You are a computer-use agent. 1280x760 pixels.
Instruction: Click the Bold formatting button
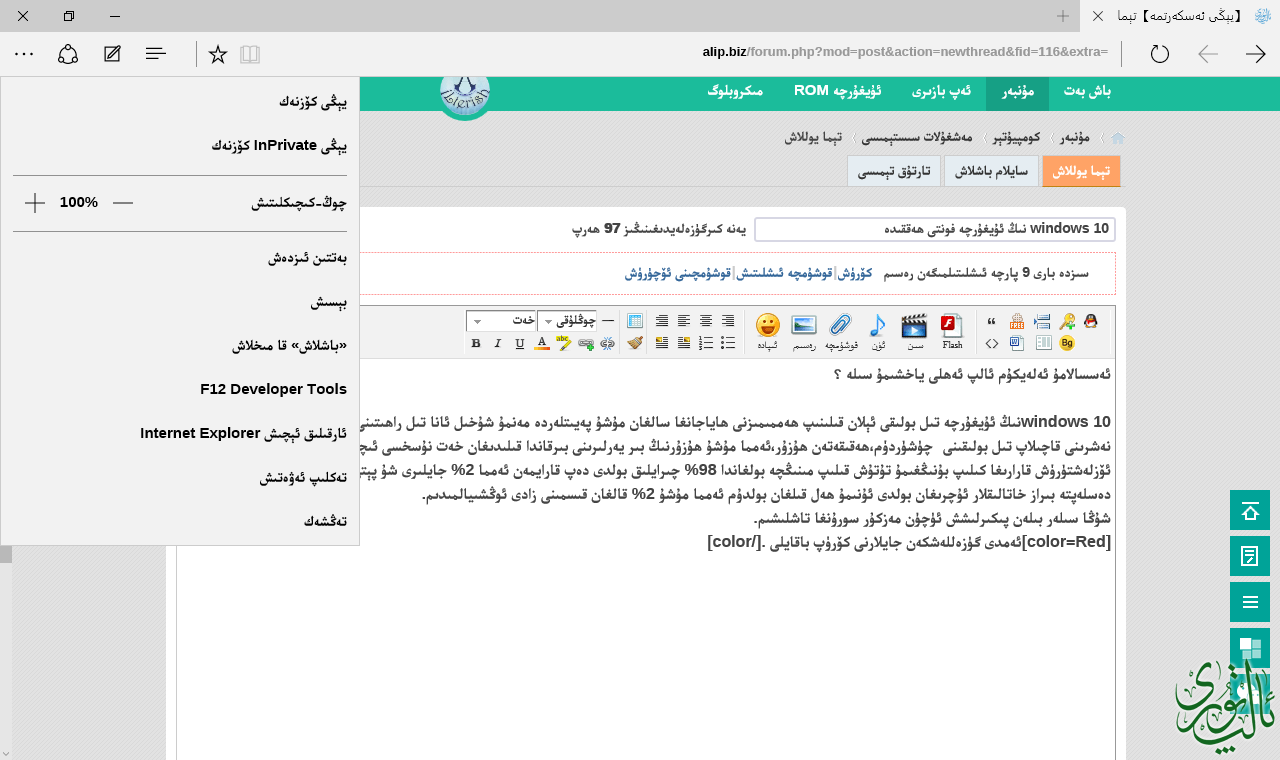click(476, 343)
